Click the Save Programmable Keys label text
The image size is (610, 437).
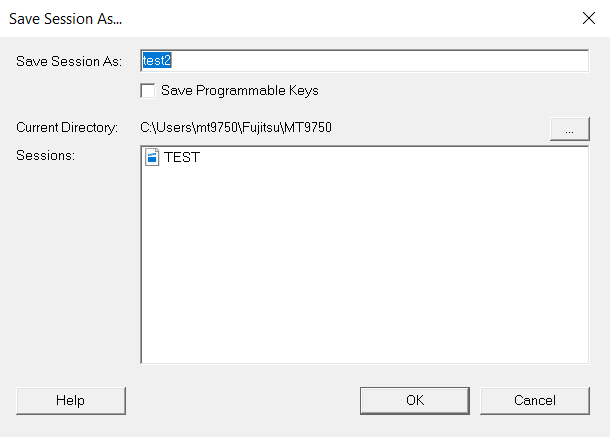[x=240, y=91]
